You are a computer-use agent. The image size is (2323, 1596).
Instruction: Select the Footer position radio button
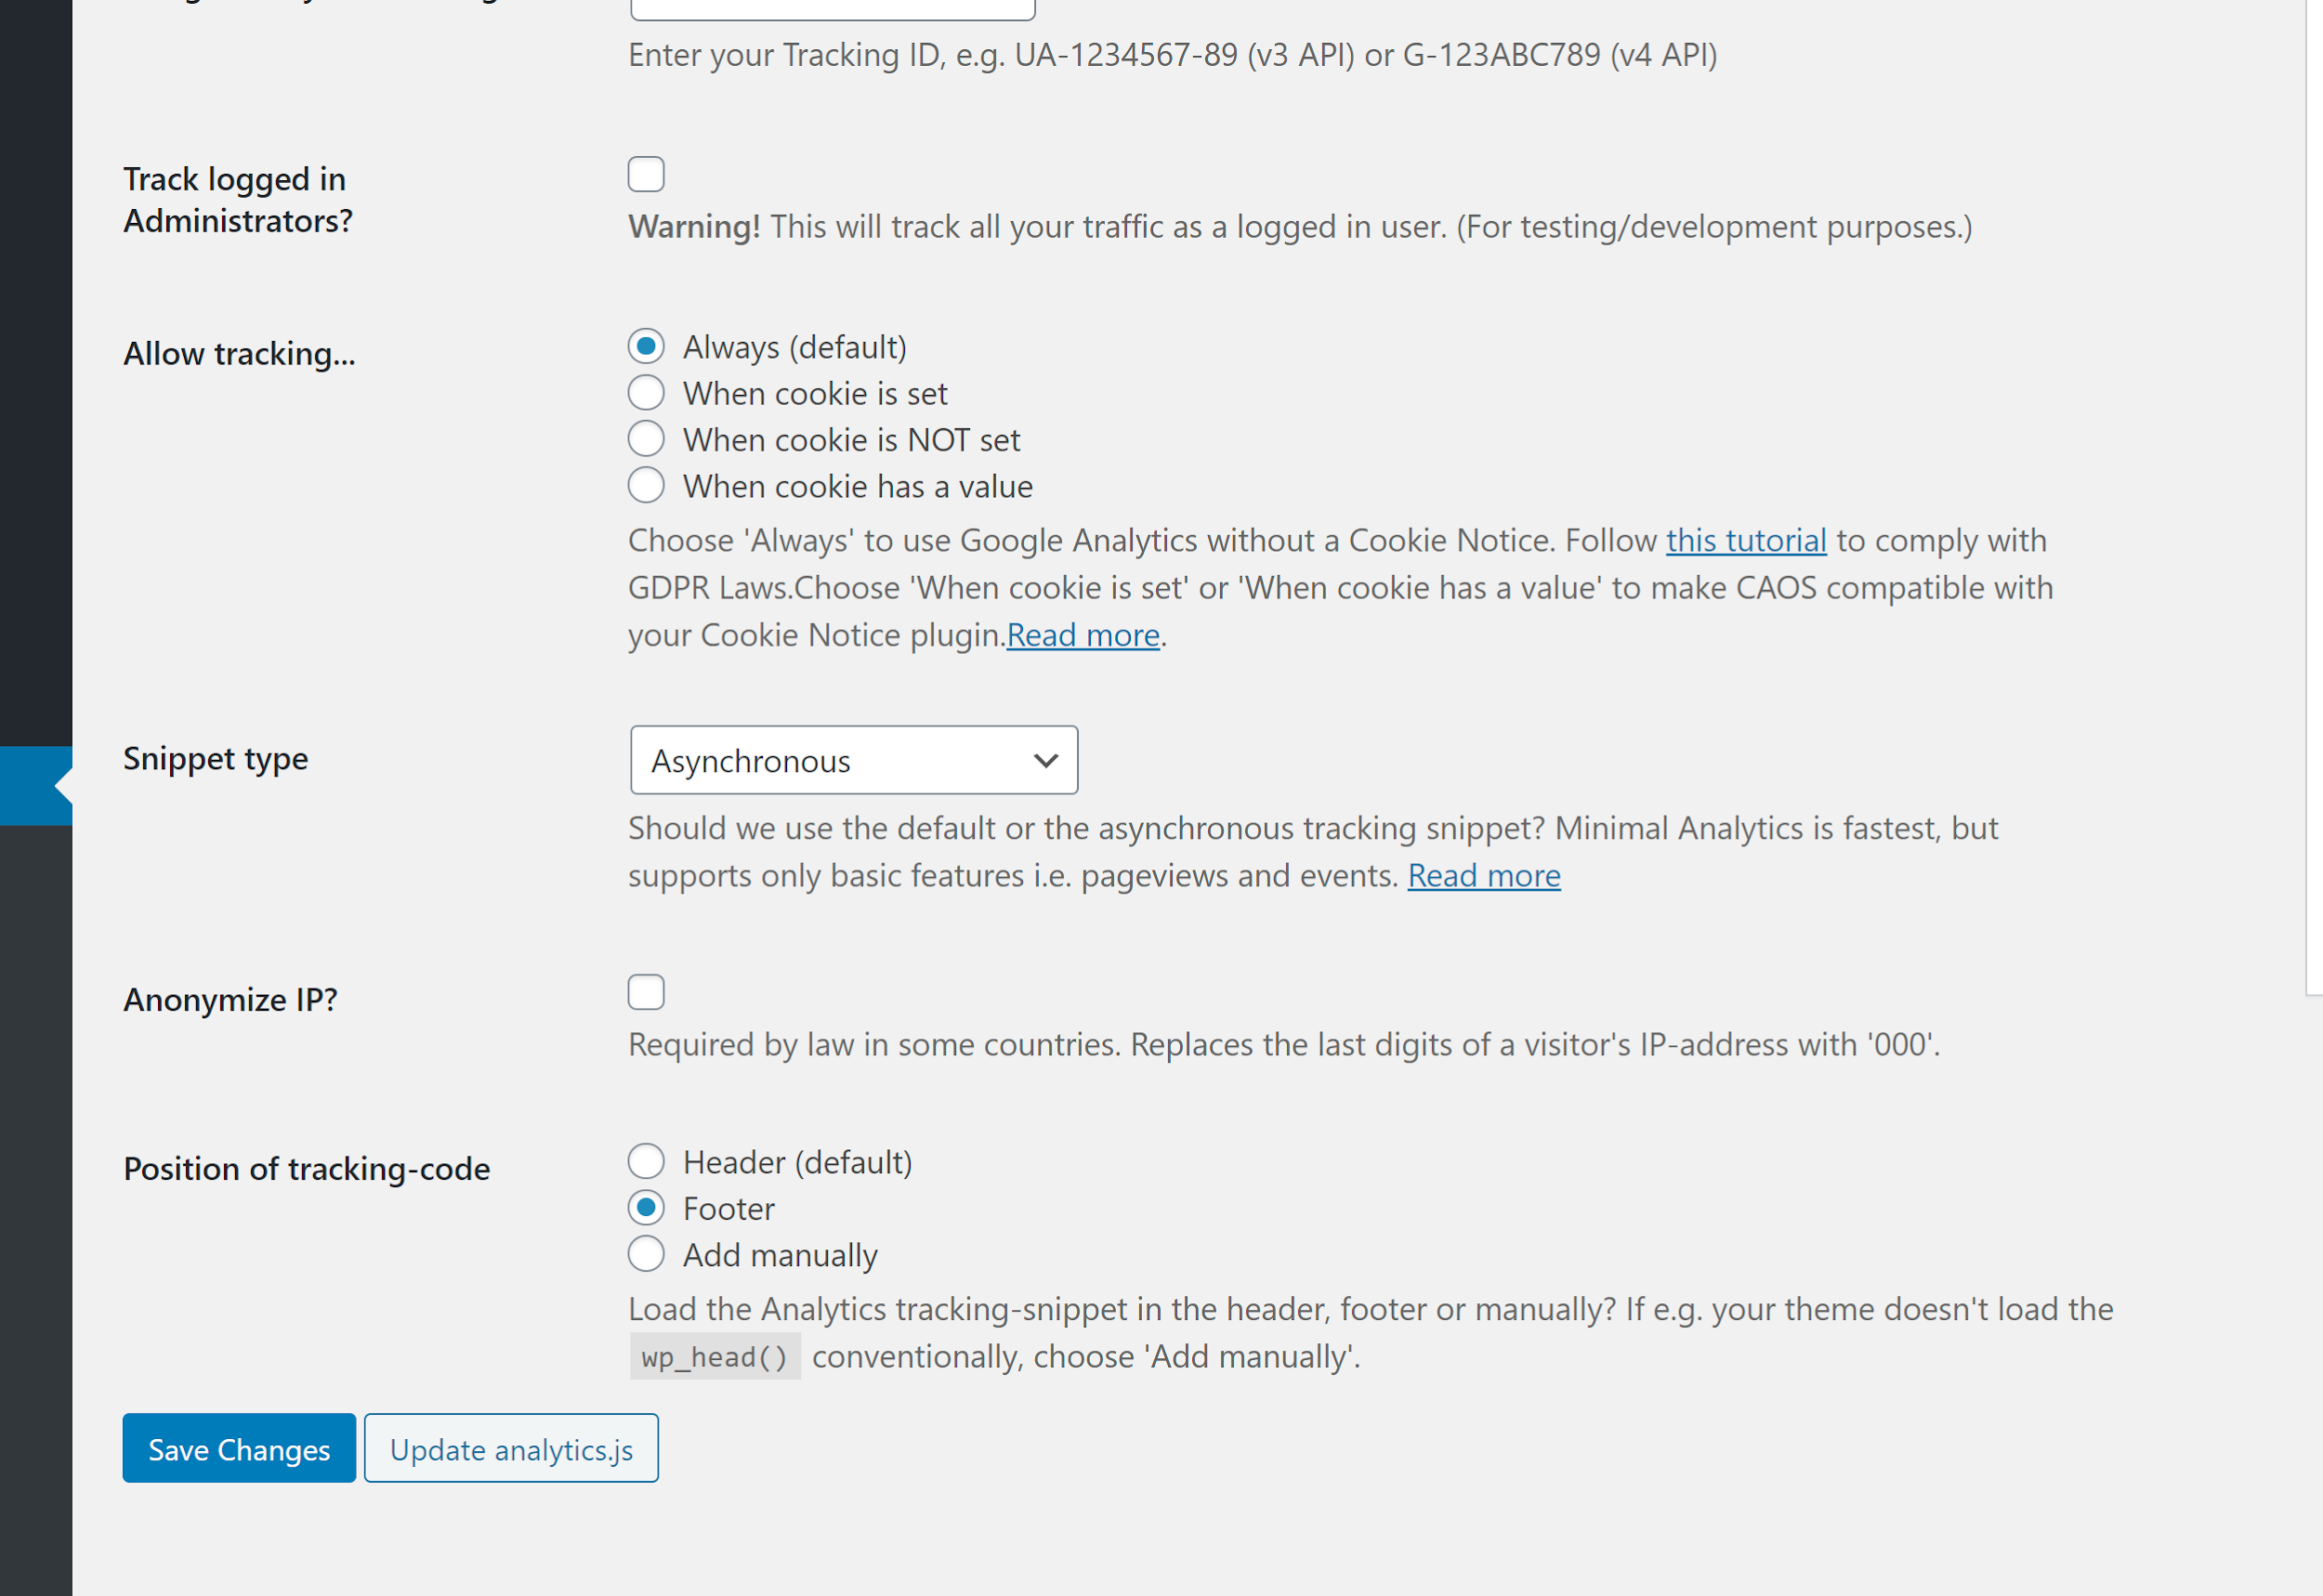point(646,1208)
